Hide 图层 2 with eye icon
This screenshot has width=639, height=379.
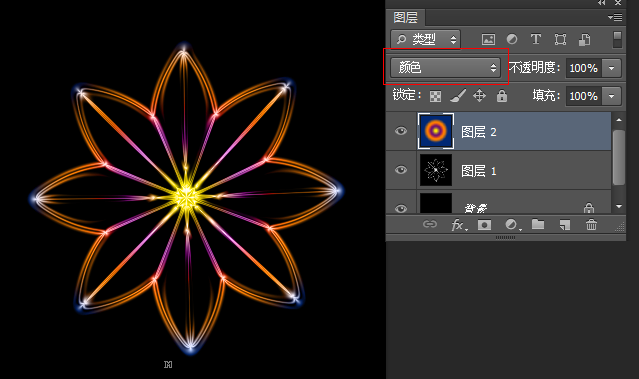(401, 131)
